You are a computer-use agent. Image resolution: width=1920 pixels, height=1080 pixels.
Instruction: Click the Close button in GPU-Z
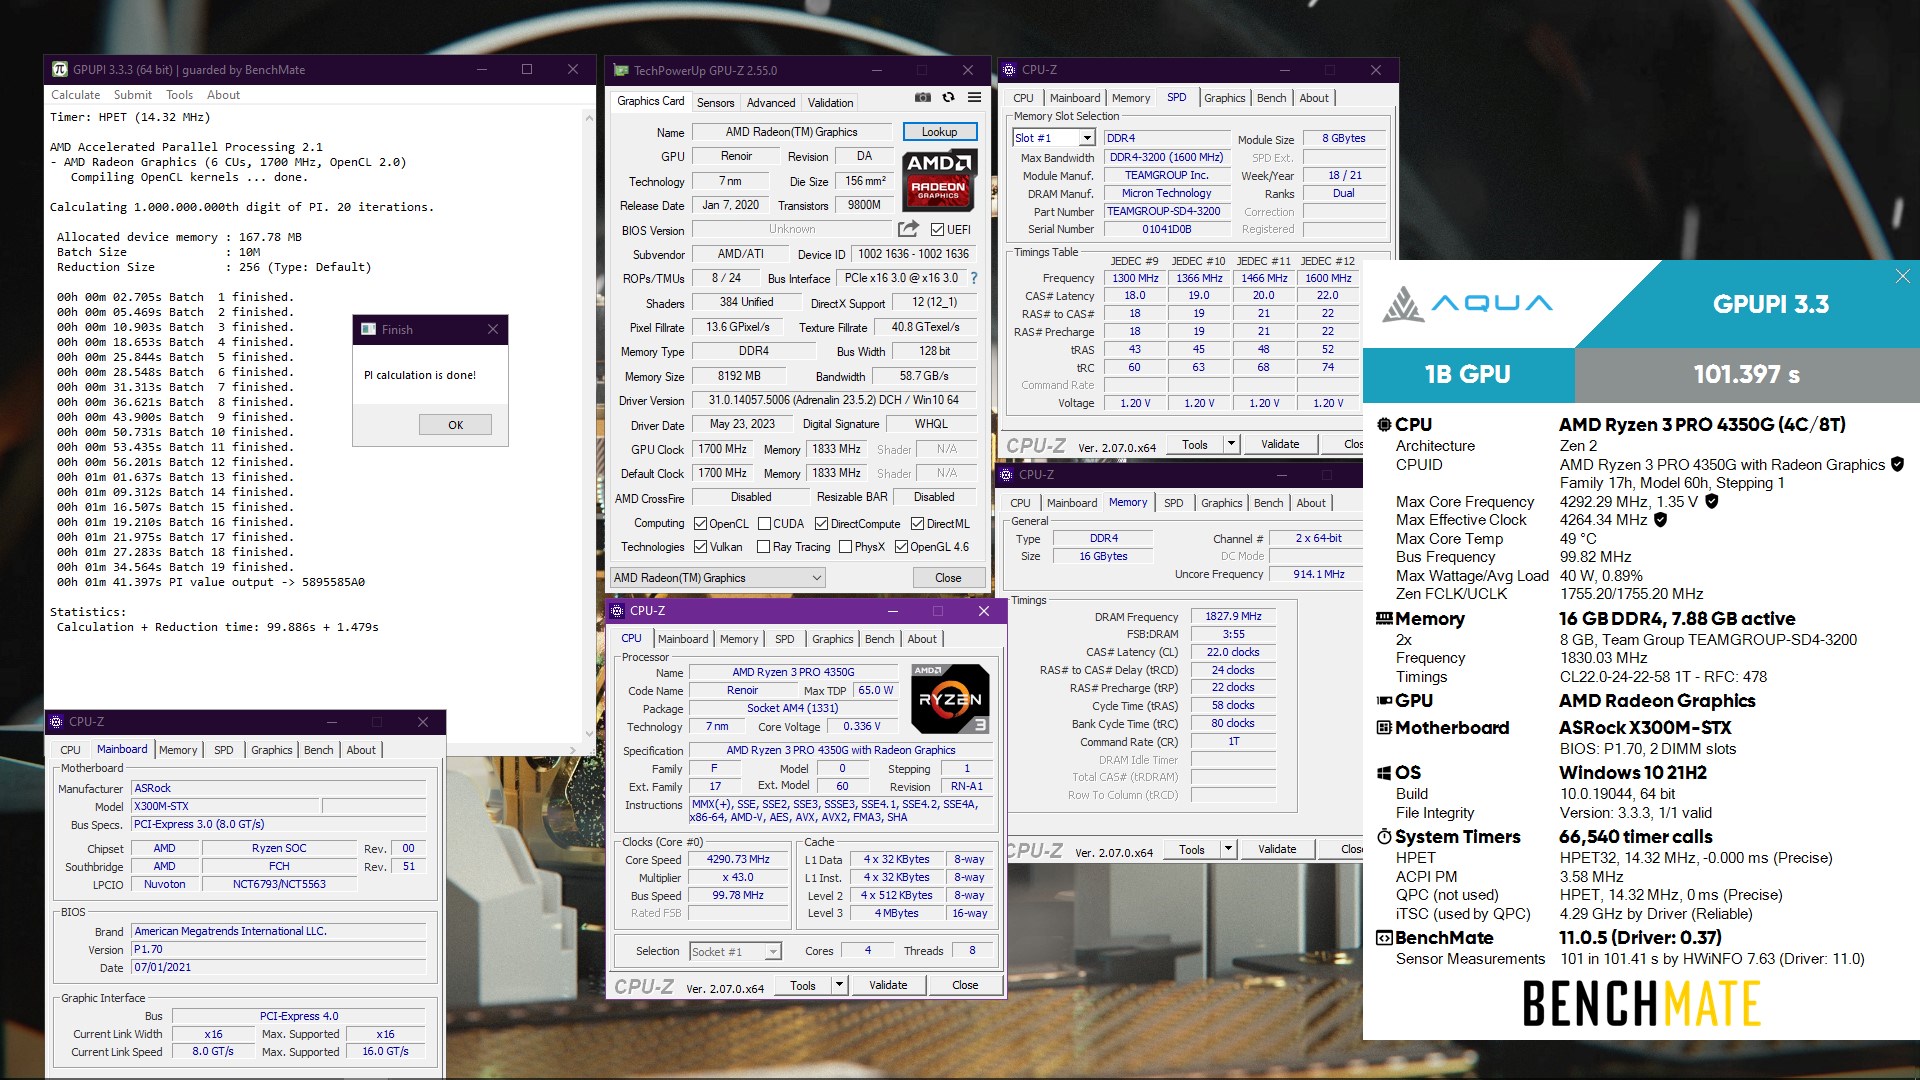point(948,578)
